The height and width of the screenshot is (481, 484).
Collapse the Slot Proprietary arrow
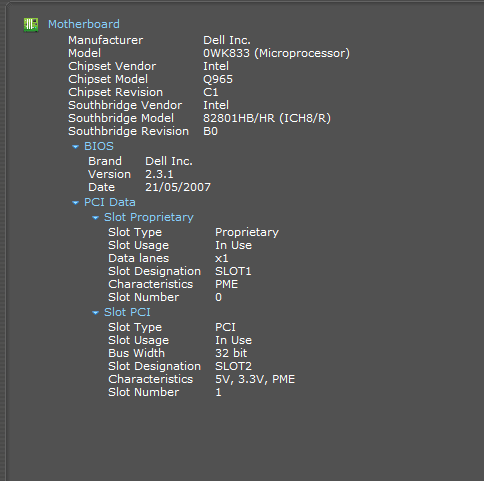(96, 218)
